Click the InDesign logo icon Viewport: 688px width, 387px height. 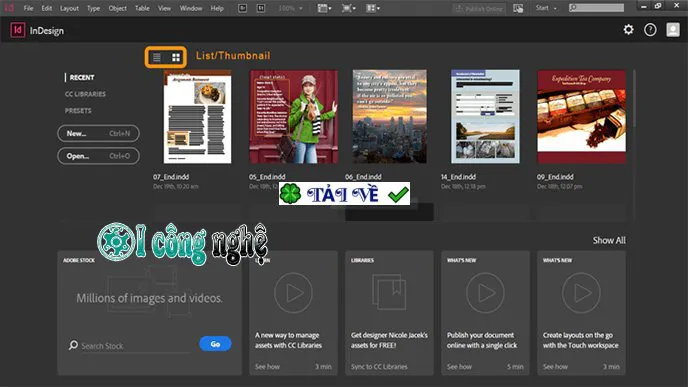tap(18, 30)
